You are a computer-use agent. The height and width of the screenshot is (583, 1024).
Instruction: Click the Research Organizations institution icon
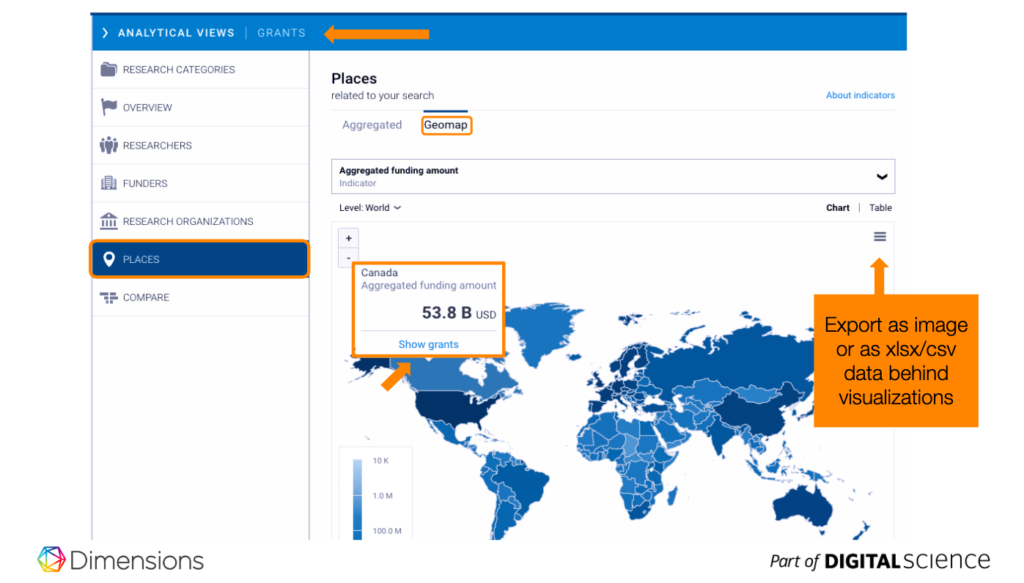pyautogui.click(x=109, y=222)
